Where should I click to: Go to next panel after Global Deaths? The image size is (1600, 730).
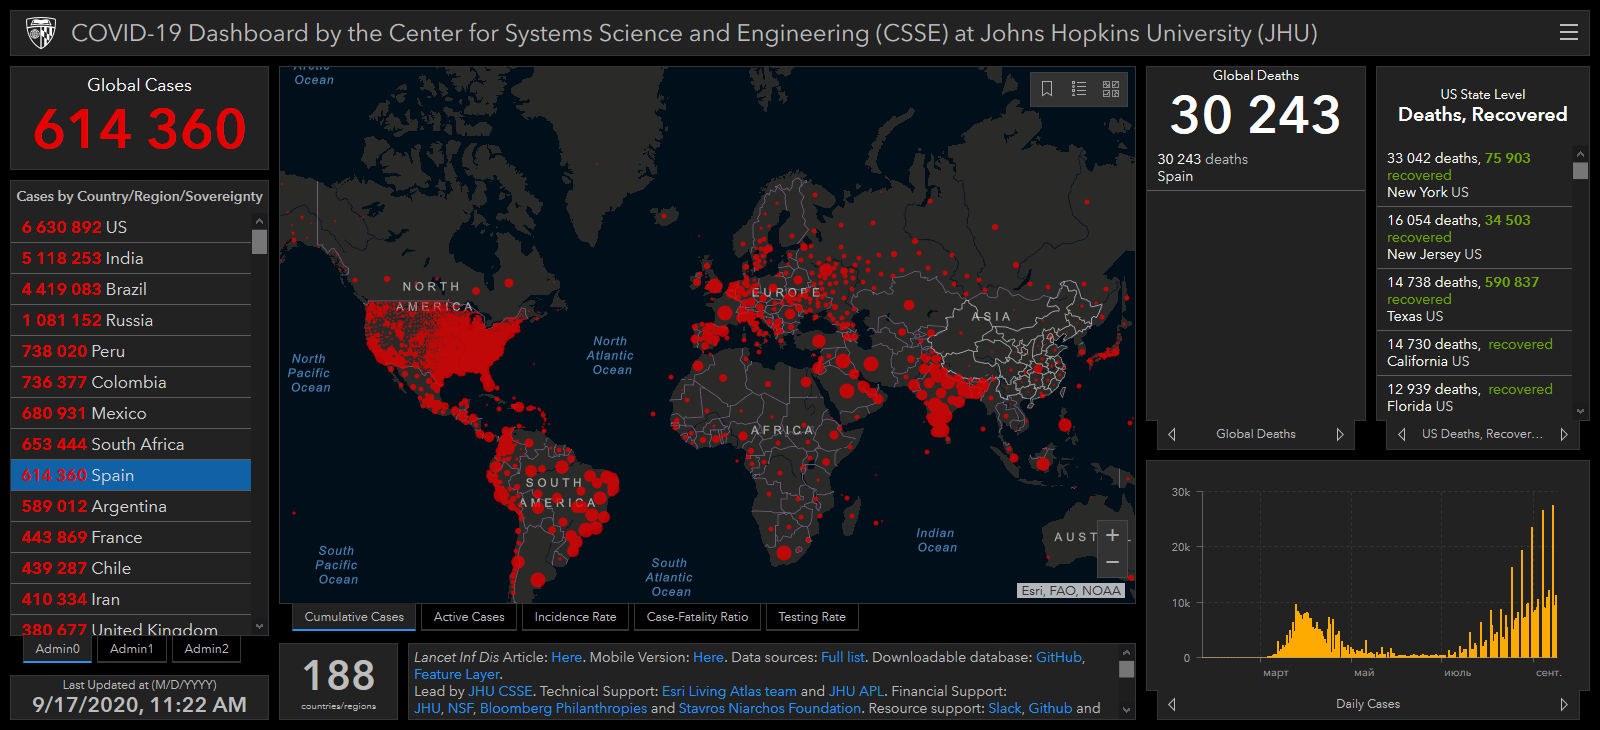coord(1340,434)
